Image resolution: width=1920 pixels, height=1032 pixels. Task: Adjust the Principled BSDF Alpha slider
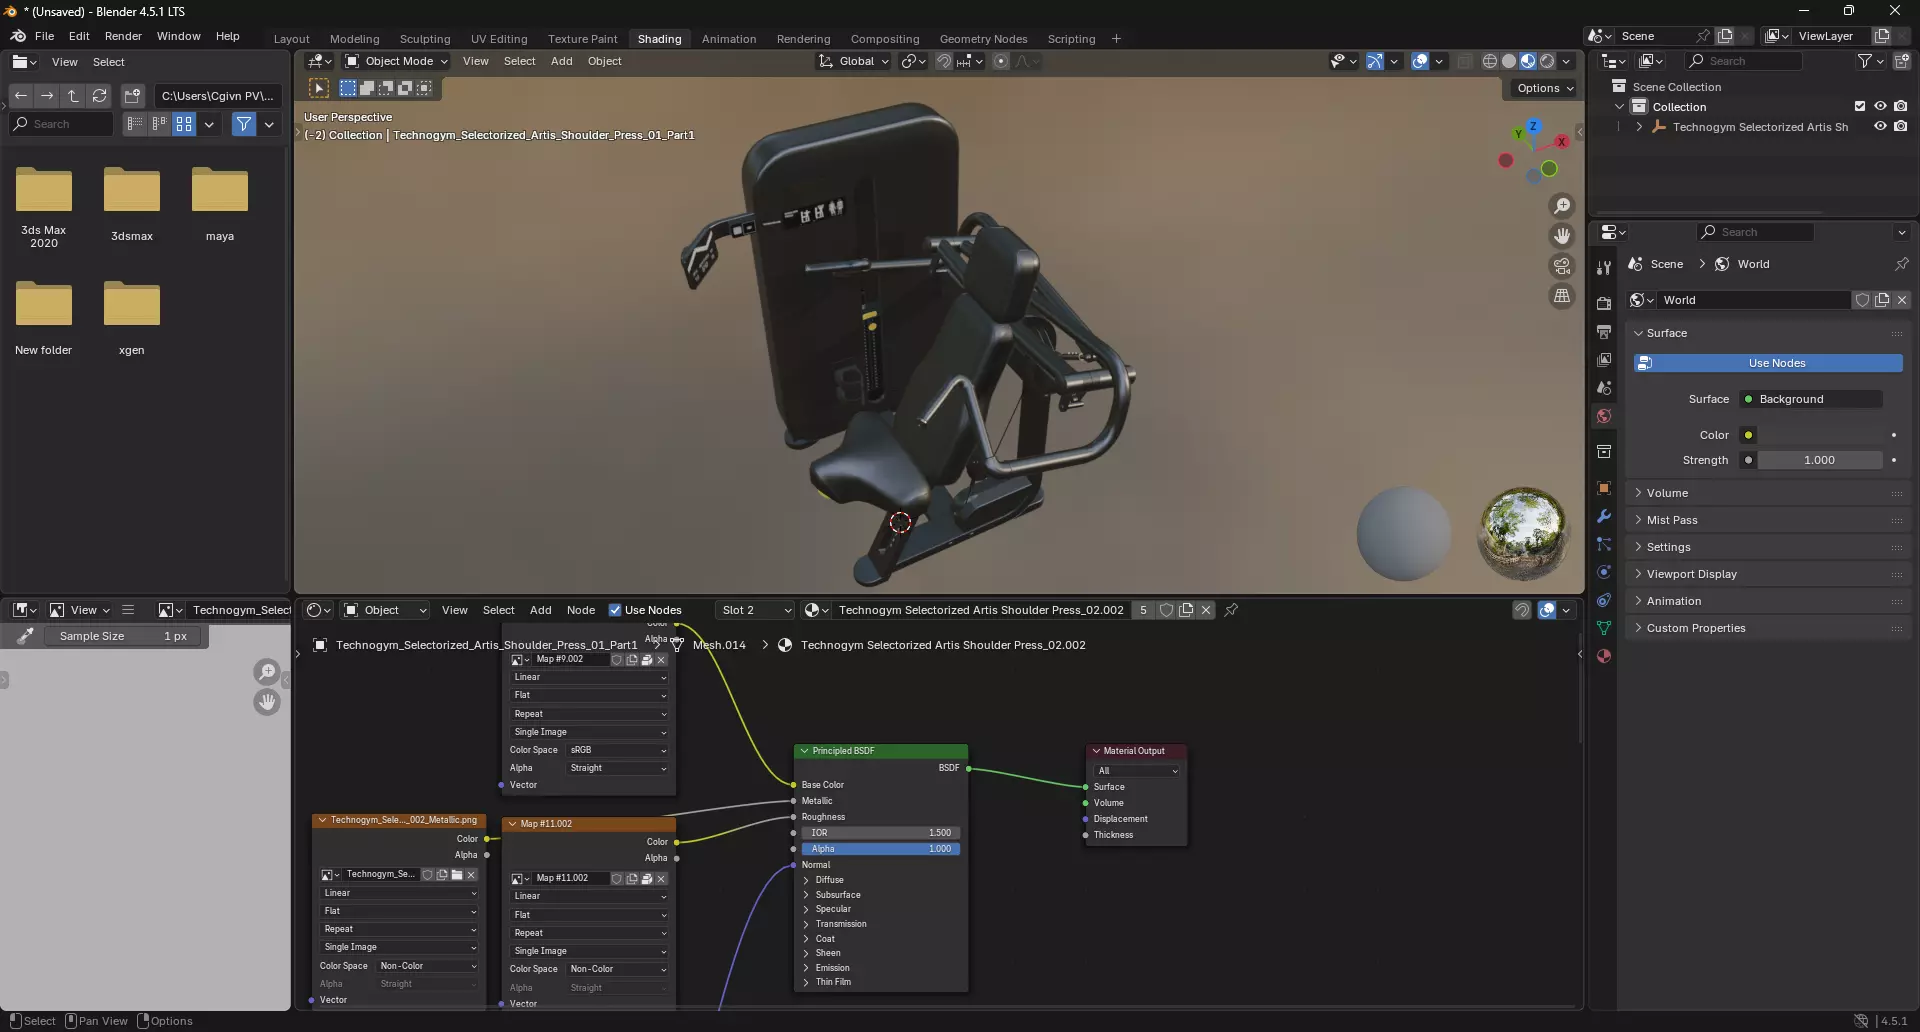(x=881, y=849)
